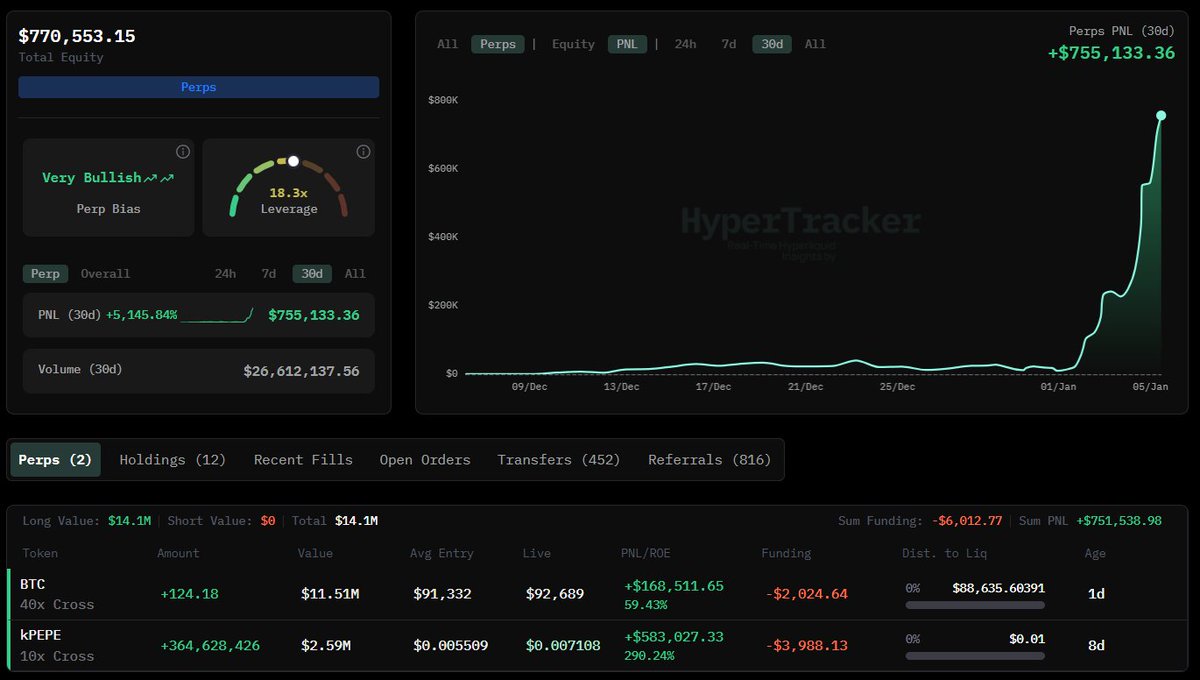The height and width of the screenshot is (680, 1200).
Task: Click the BTC token row name
Action: [33, 584]
